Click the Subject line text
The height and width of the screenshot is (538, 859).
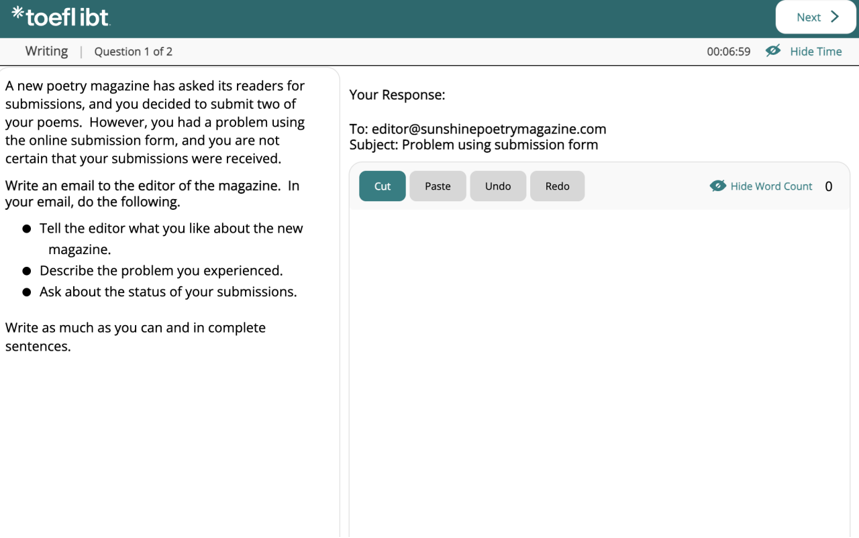474,145
